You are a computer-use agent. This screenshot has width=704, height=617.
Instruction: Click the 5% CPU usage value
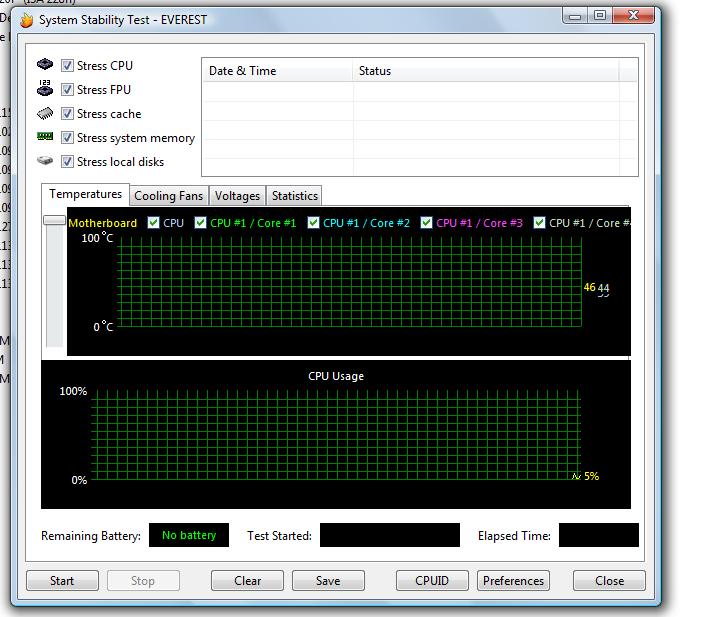coord(591,476)
